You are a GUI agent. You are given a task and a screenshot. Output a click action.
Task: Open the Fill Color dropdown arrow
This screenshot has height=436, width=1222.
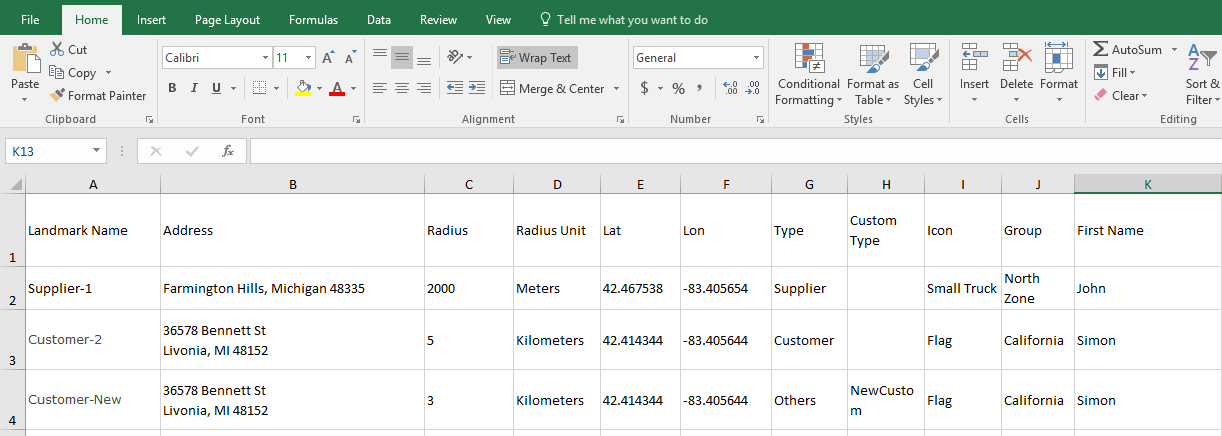(319, 88)
